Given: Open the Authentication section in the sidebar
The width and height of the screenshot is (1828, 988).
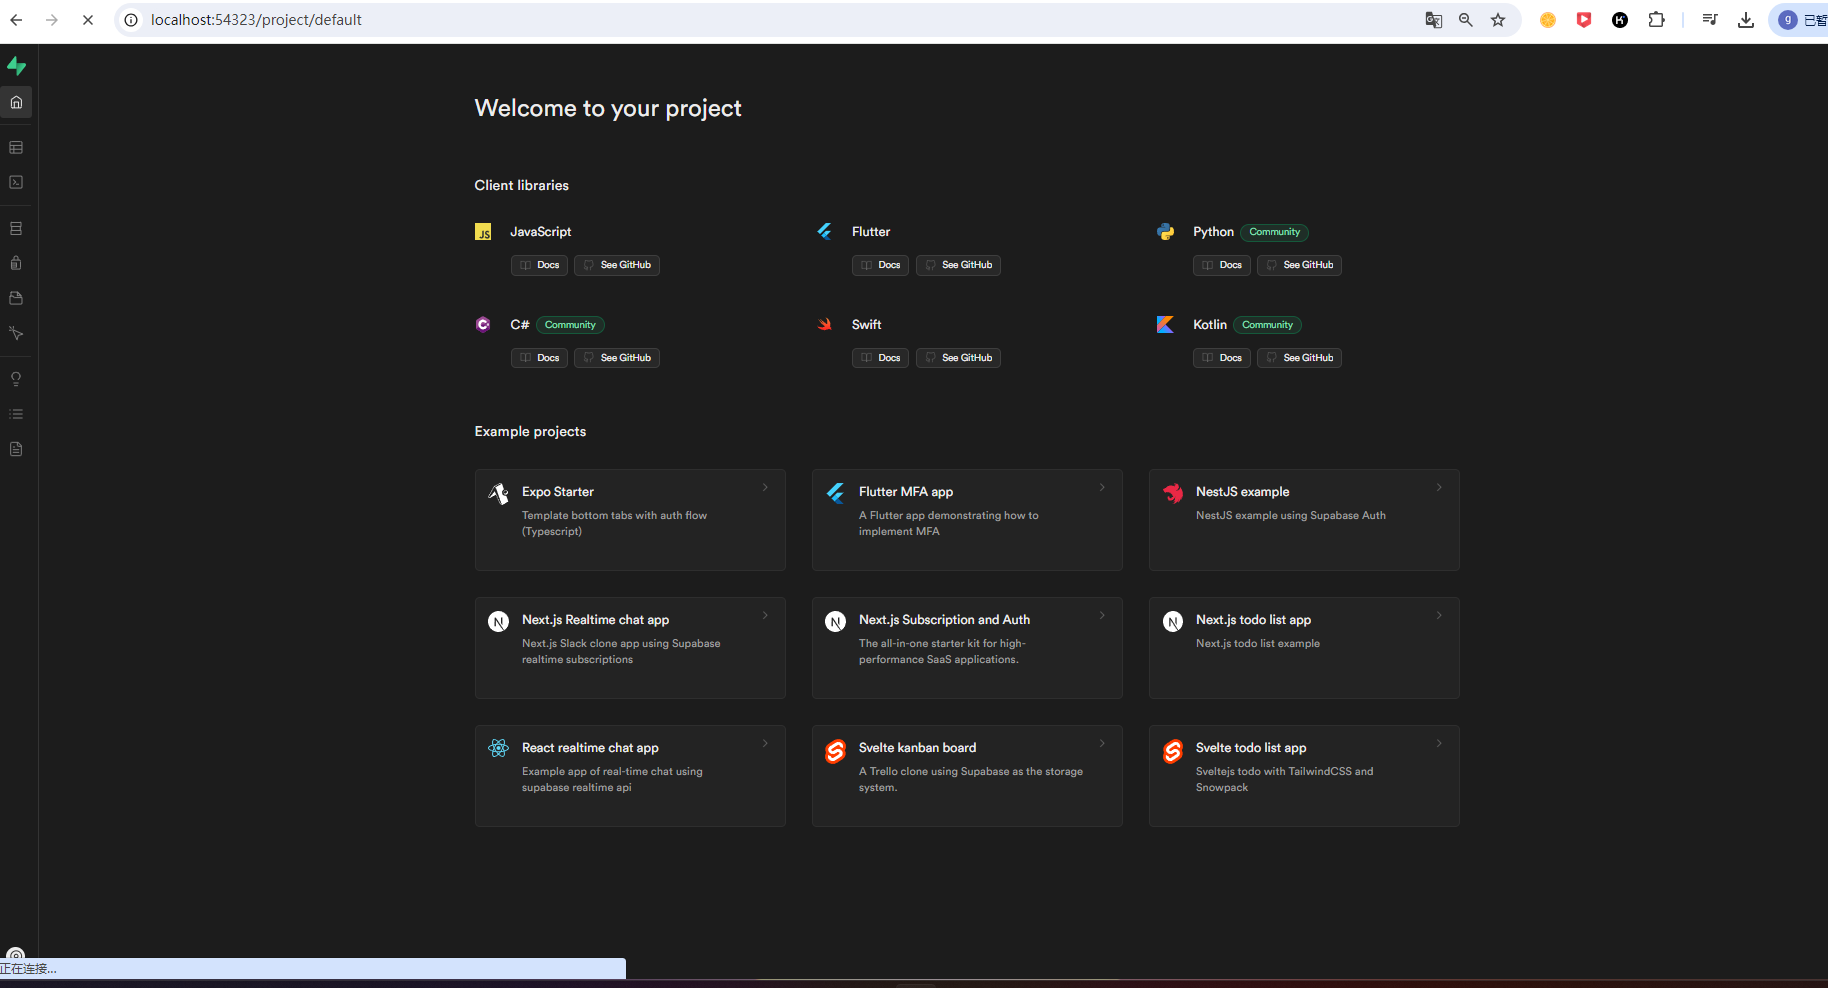Looking at the screenshot, I should [x=16, y=263].
